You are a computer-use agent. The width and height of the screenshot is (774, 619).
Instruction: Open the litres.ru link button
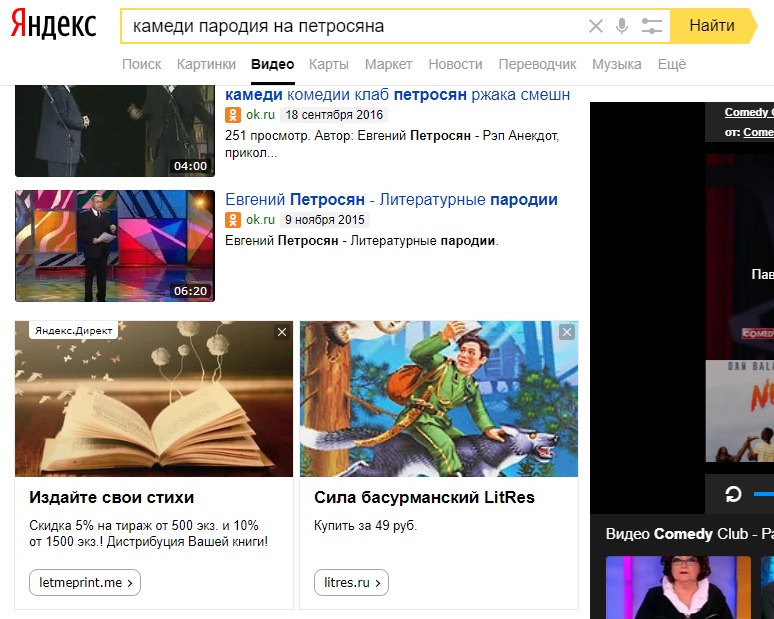pyautogui.click(x=351, y=582)
